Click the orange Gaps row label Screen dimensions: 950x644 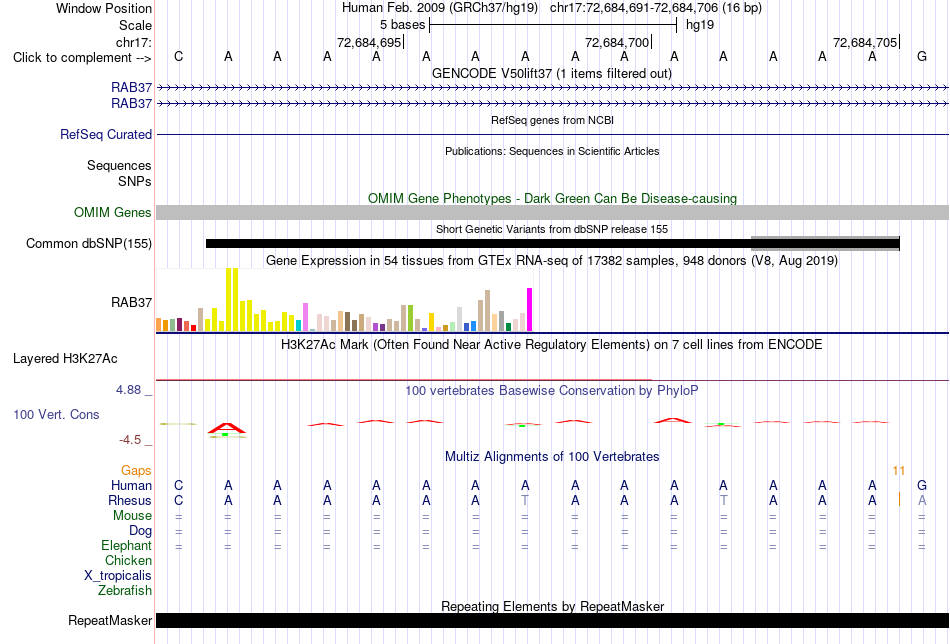(136, 470)
